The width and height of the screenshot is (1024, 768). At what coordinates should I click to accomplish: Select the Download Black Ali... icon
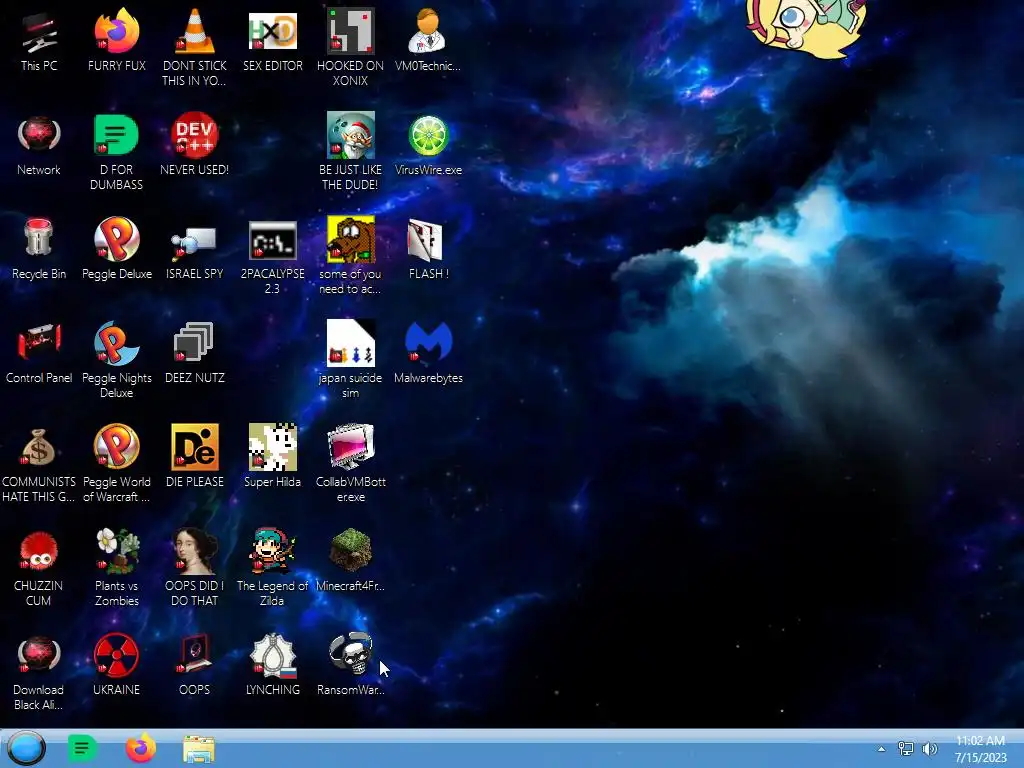click(39, 673)
